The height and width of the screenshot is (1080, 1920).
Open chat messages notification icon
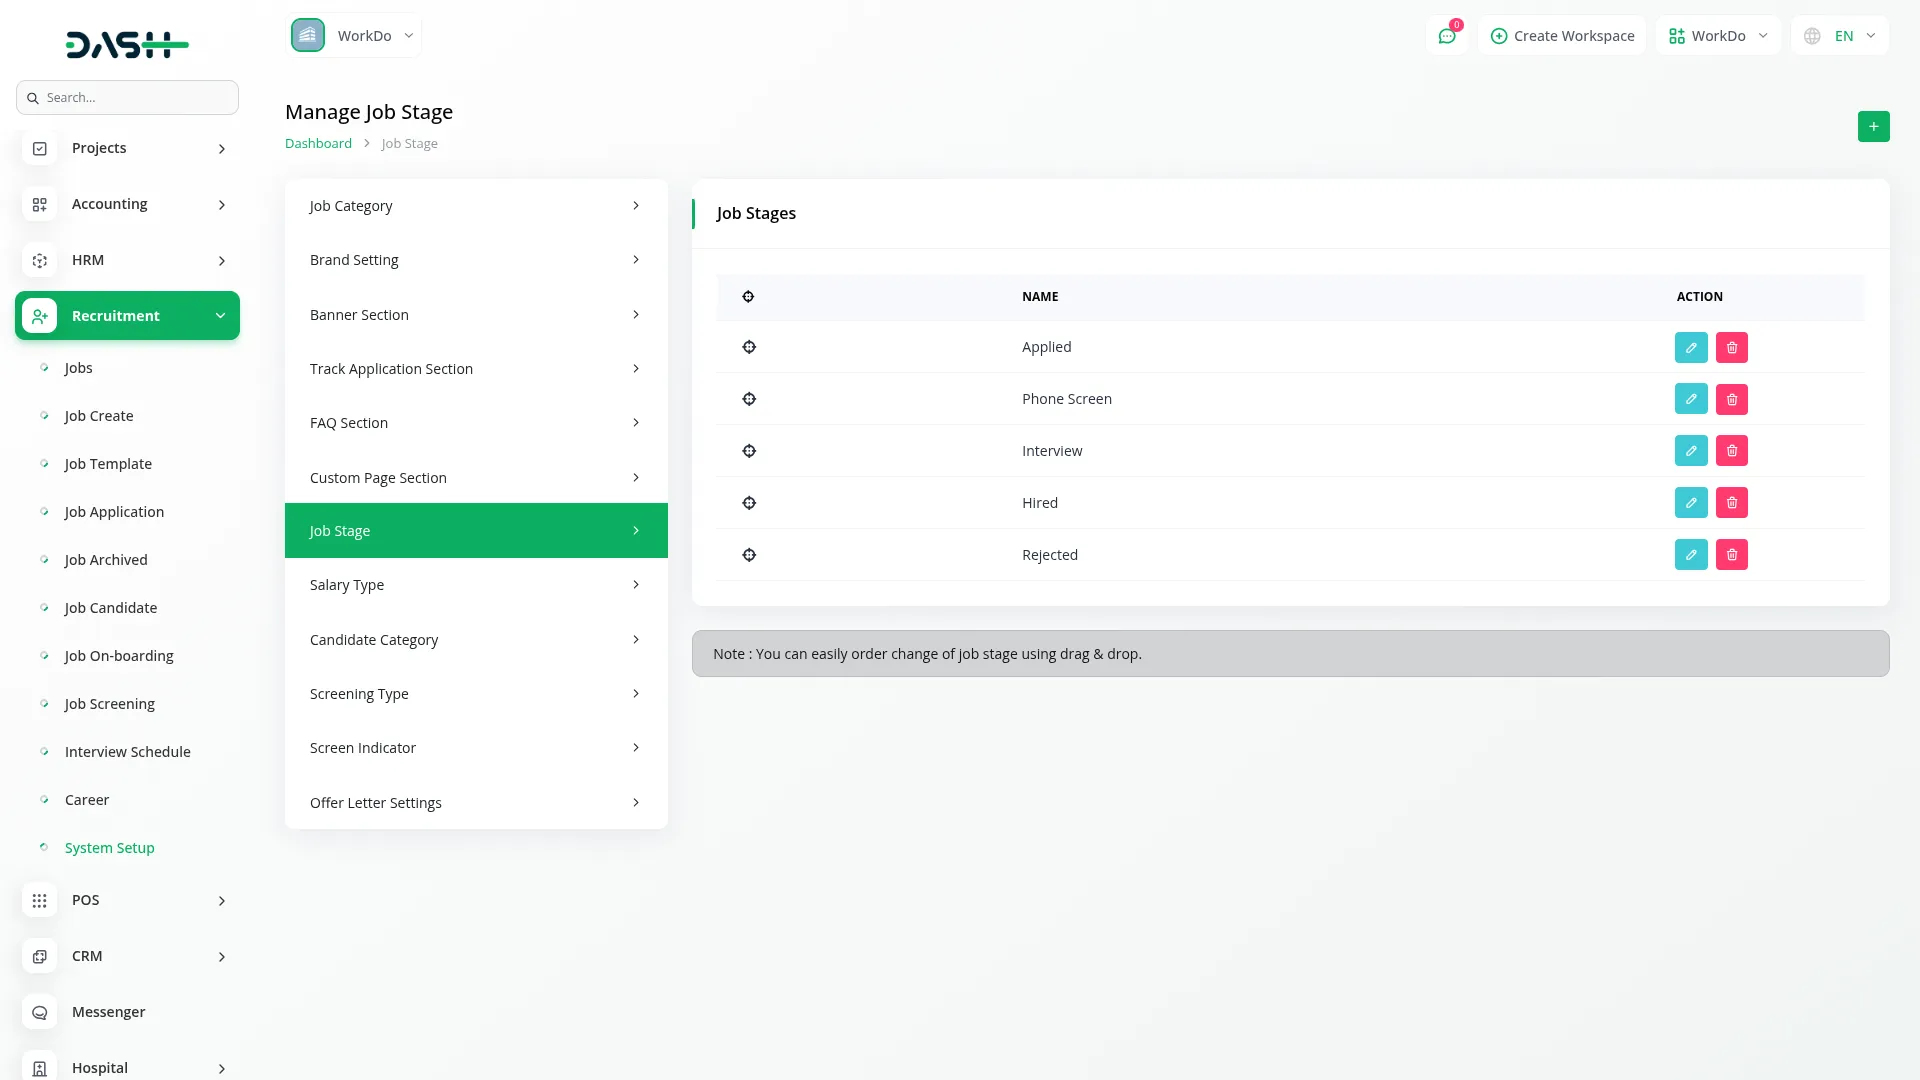pos(1446,36)
